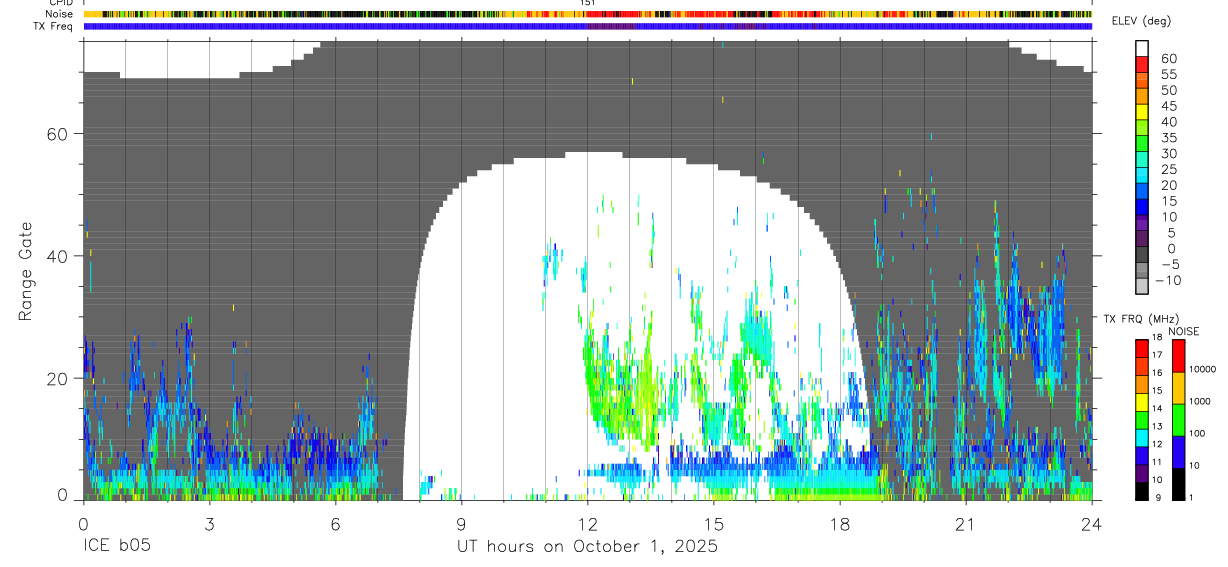Click the '3' tick on the UT hours axis
Screen dimensions: 1228x567
click(209, 524)
